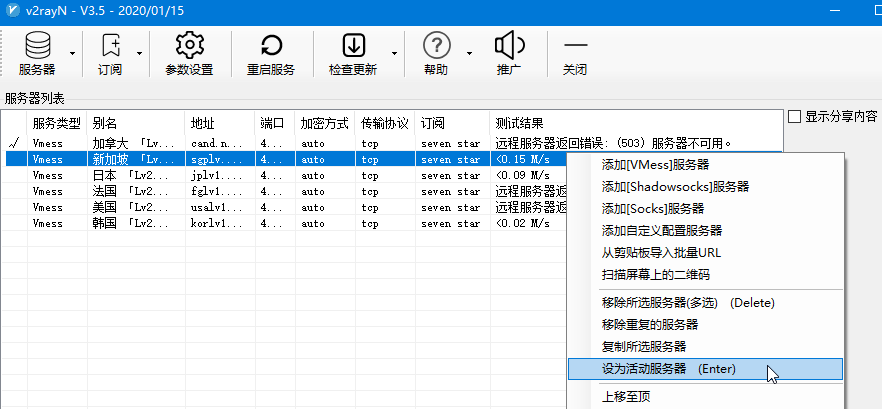Choose 复制所选服务器 menu entry
The image size is (882, 409).
pos(705,347)
